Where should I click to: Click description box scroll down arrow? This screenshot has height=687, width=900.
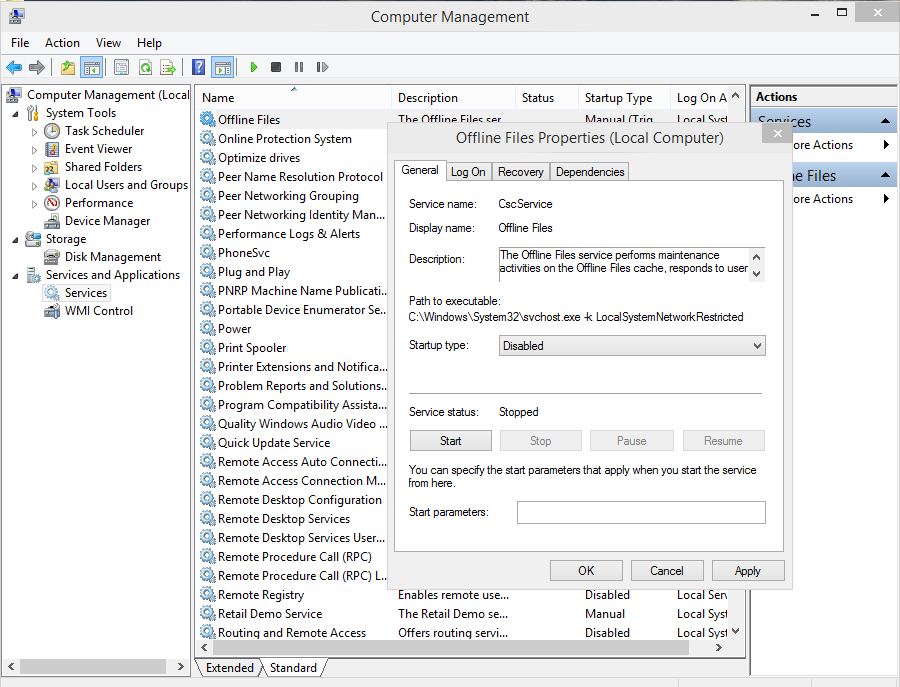tap(757, 274)
